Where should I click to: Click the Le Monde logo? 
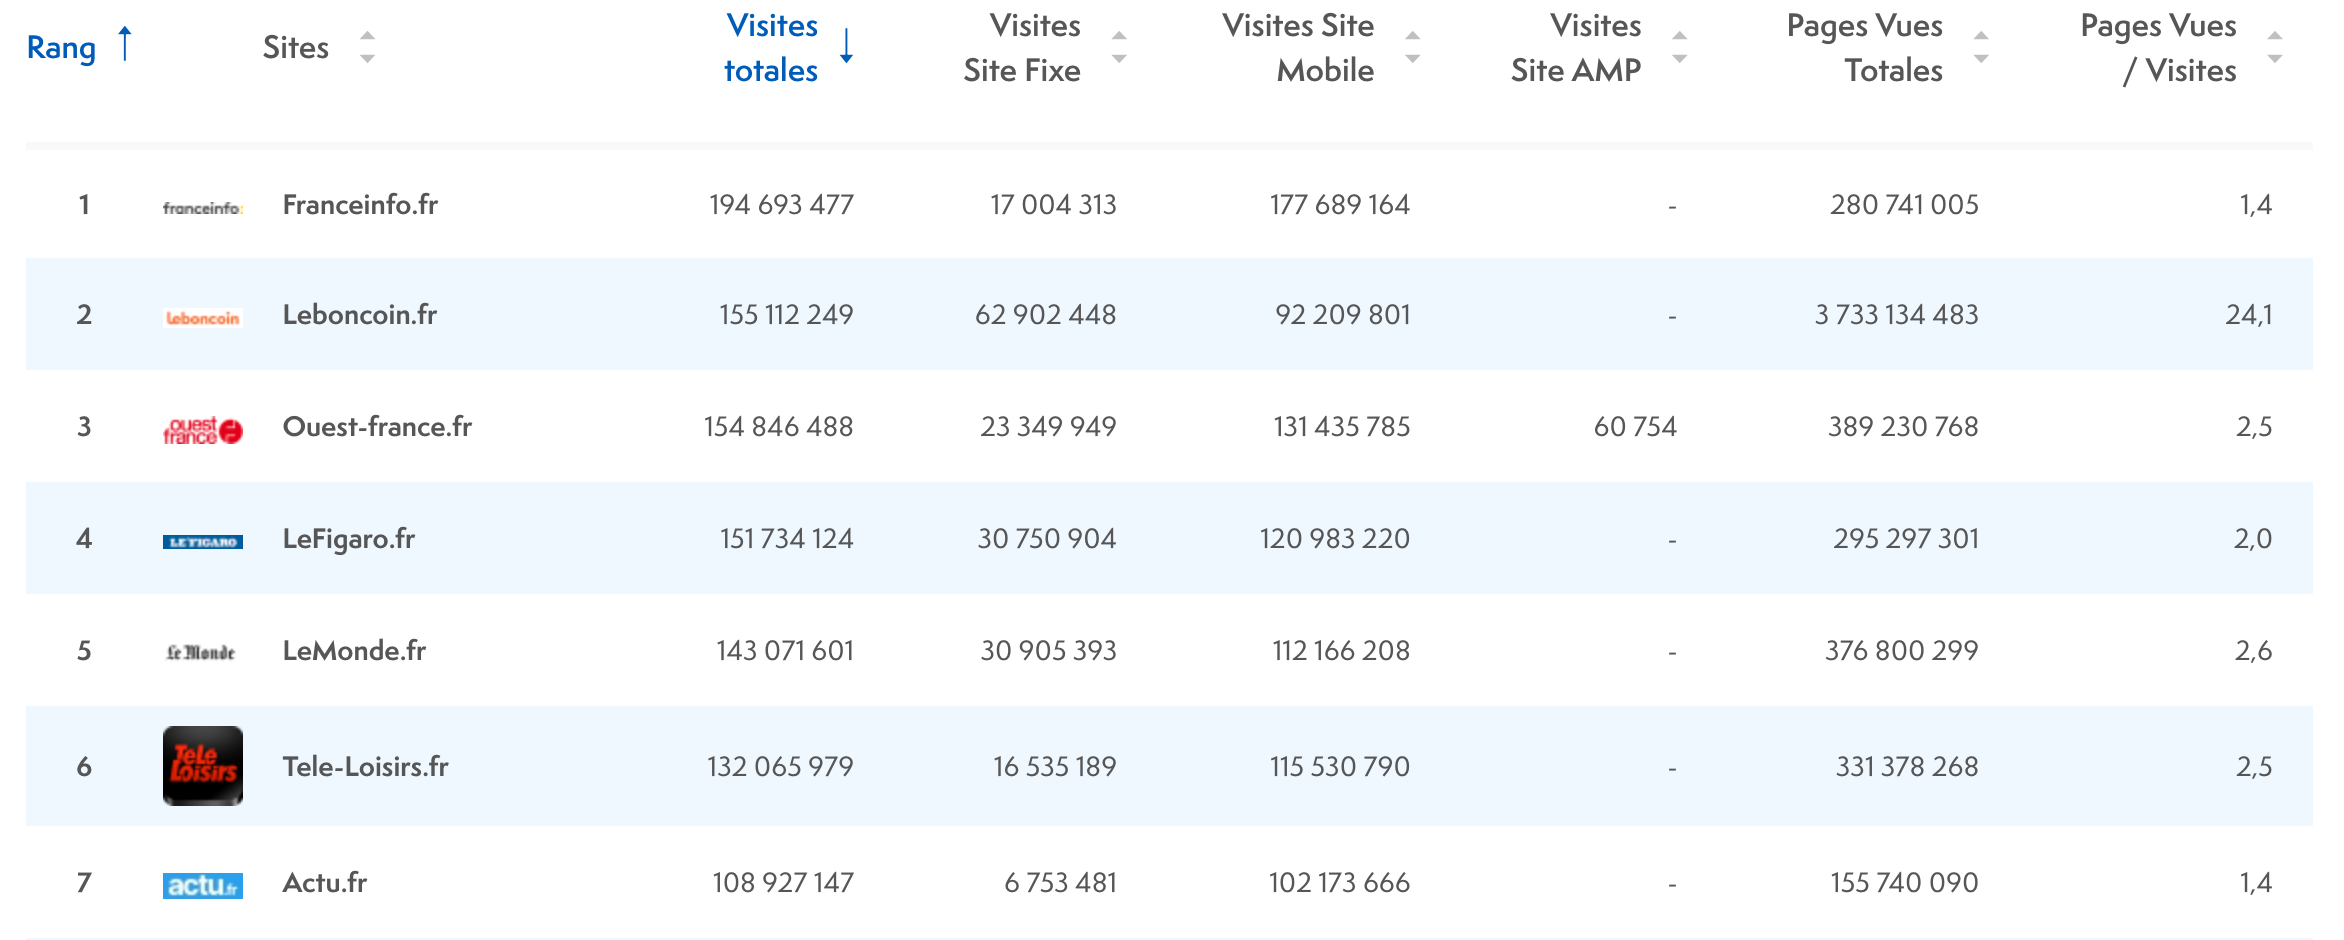(201, 652)
